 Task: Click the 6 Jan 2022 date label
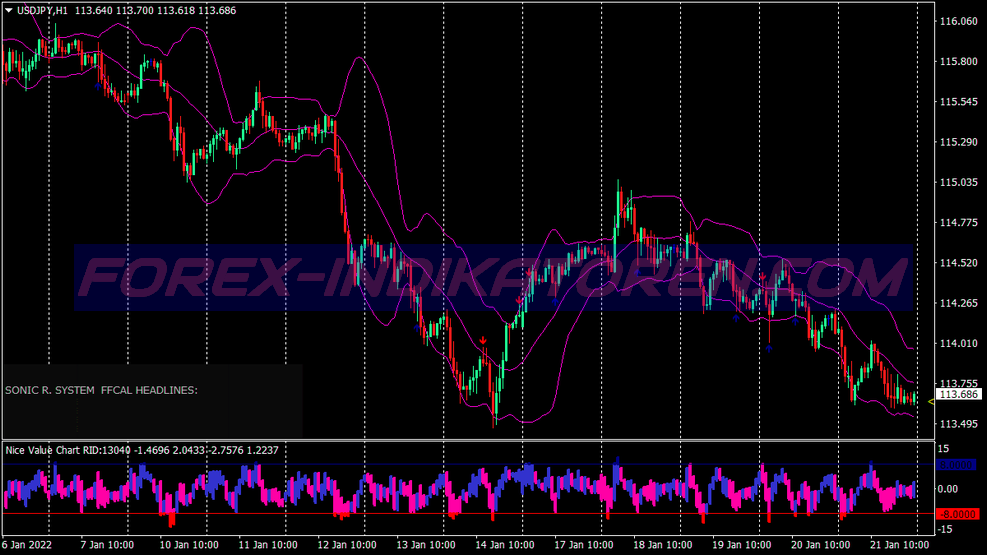click(29, 545)
